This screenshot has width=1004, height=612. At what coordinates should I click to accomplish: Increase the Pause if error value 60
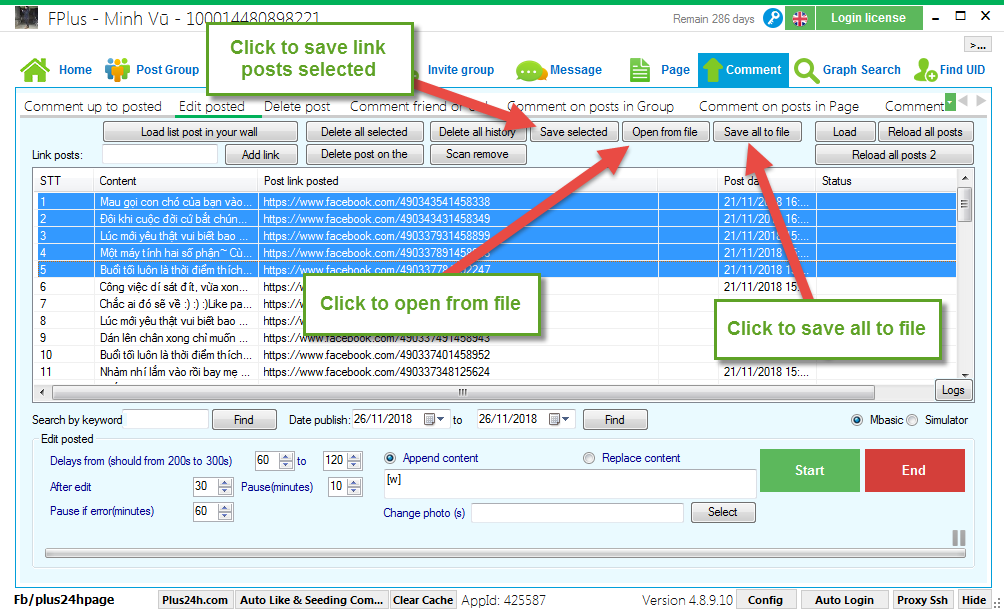coord(224,507)
